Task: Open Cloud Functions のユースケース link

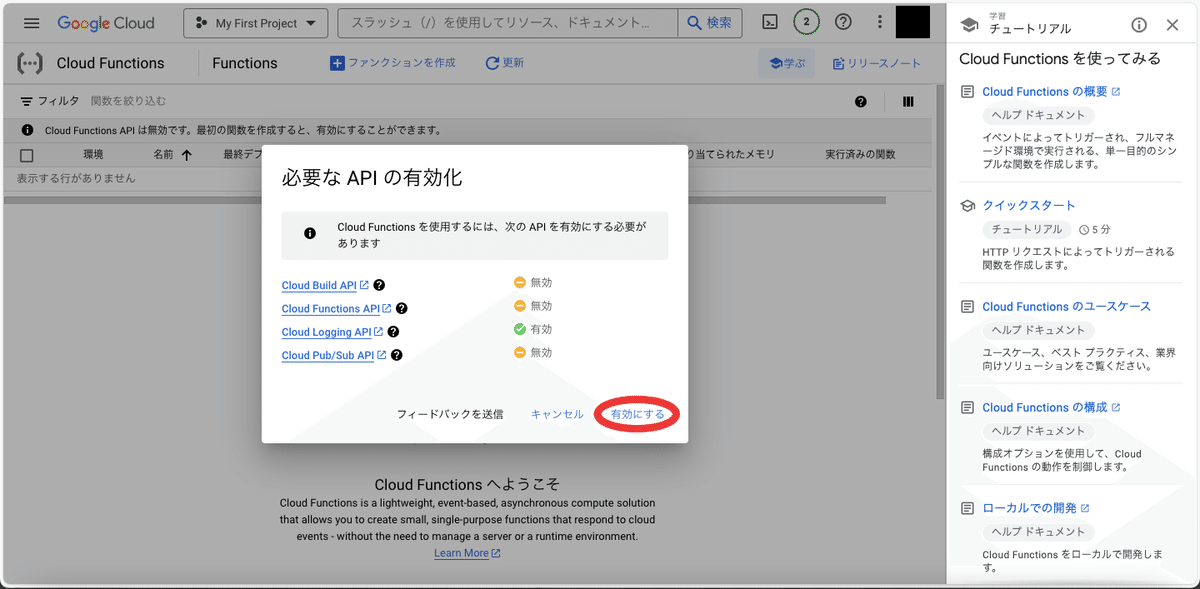Action: [1066, 306]
